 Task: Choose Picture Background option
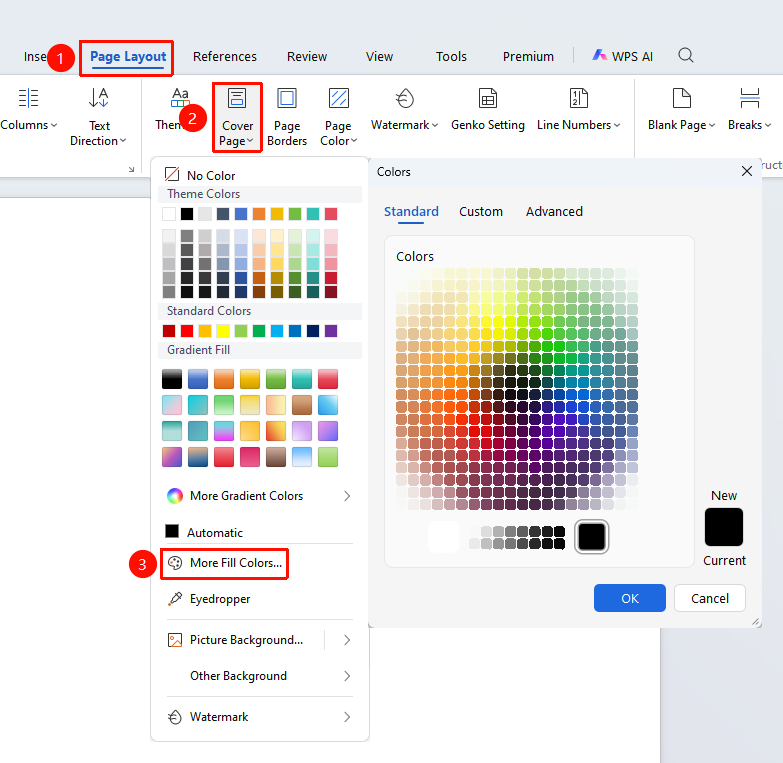235,640
